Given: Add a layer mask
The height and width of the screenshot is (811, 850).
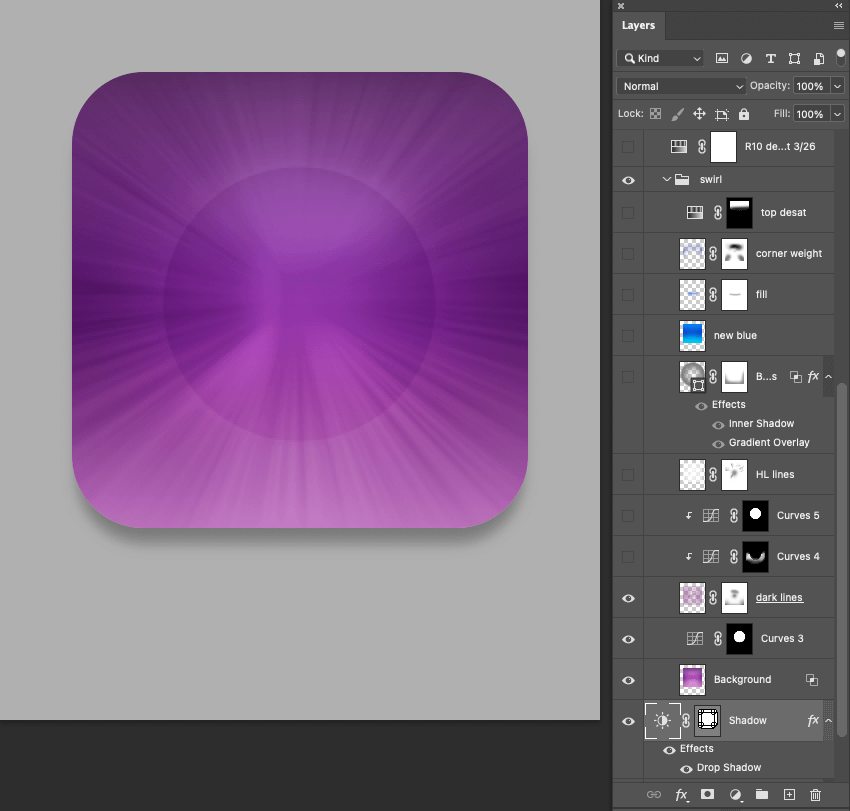Looking at the screenshot, I should 708,795.
